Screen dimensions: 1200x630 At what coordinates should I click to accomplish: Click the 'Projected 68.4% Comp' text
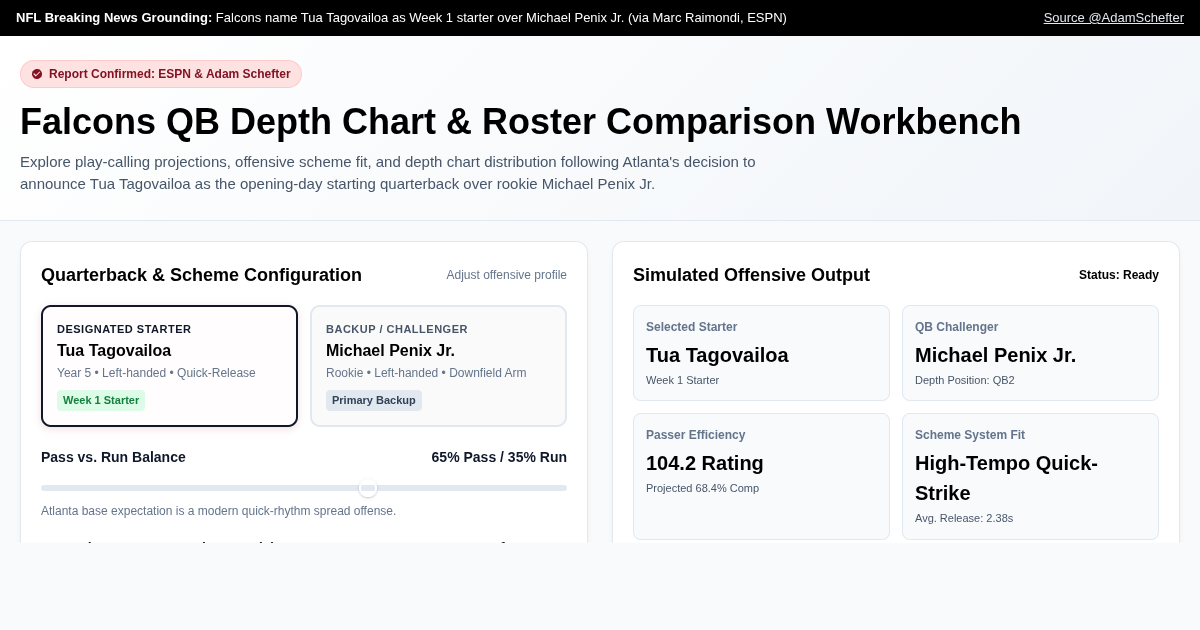point(702,488)
